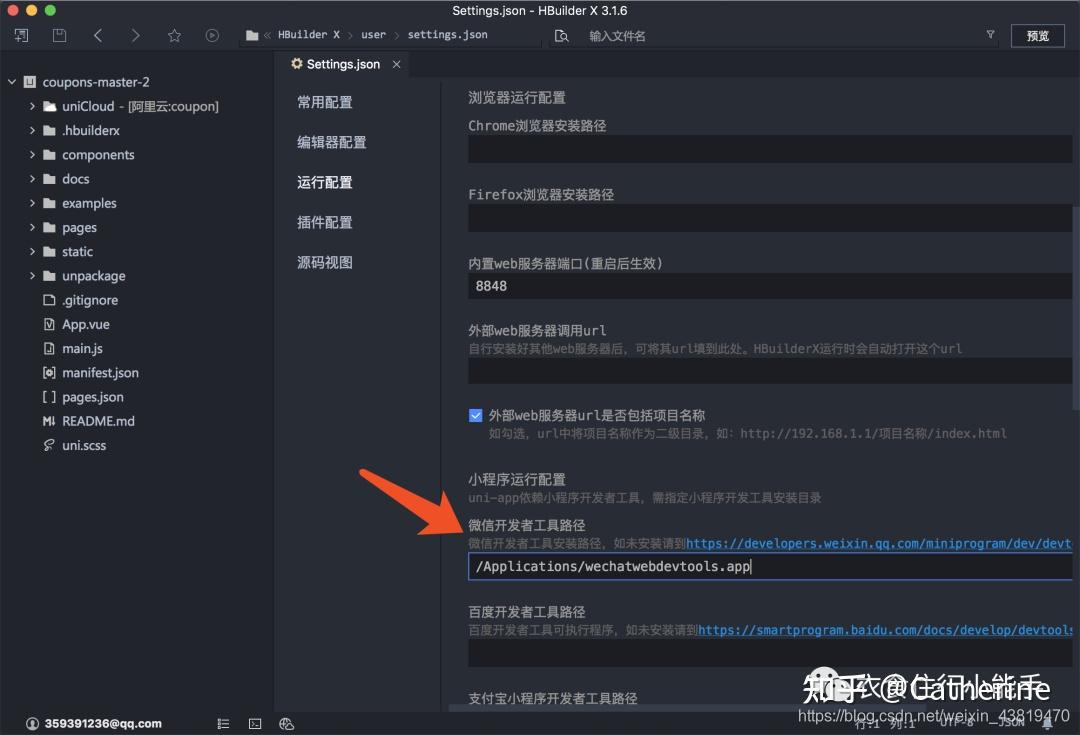This screenshot has width=1080, height=735.
Task: Click the browser globe icon in status bar
Action: (286, 723)
